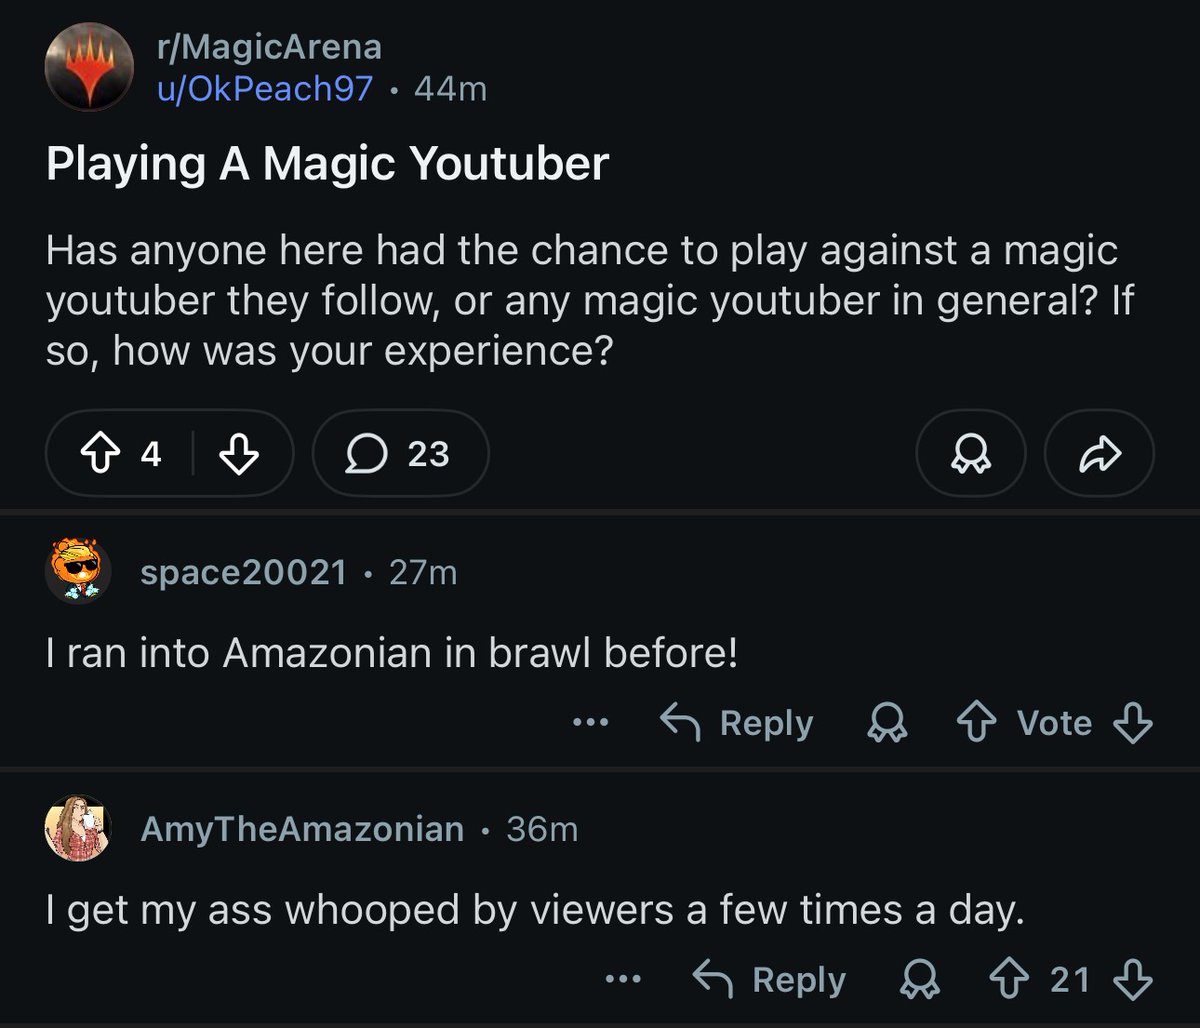
Task: Upvote the Playing A Magic Youtuber post
Action: (x=99, y=454)
